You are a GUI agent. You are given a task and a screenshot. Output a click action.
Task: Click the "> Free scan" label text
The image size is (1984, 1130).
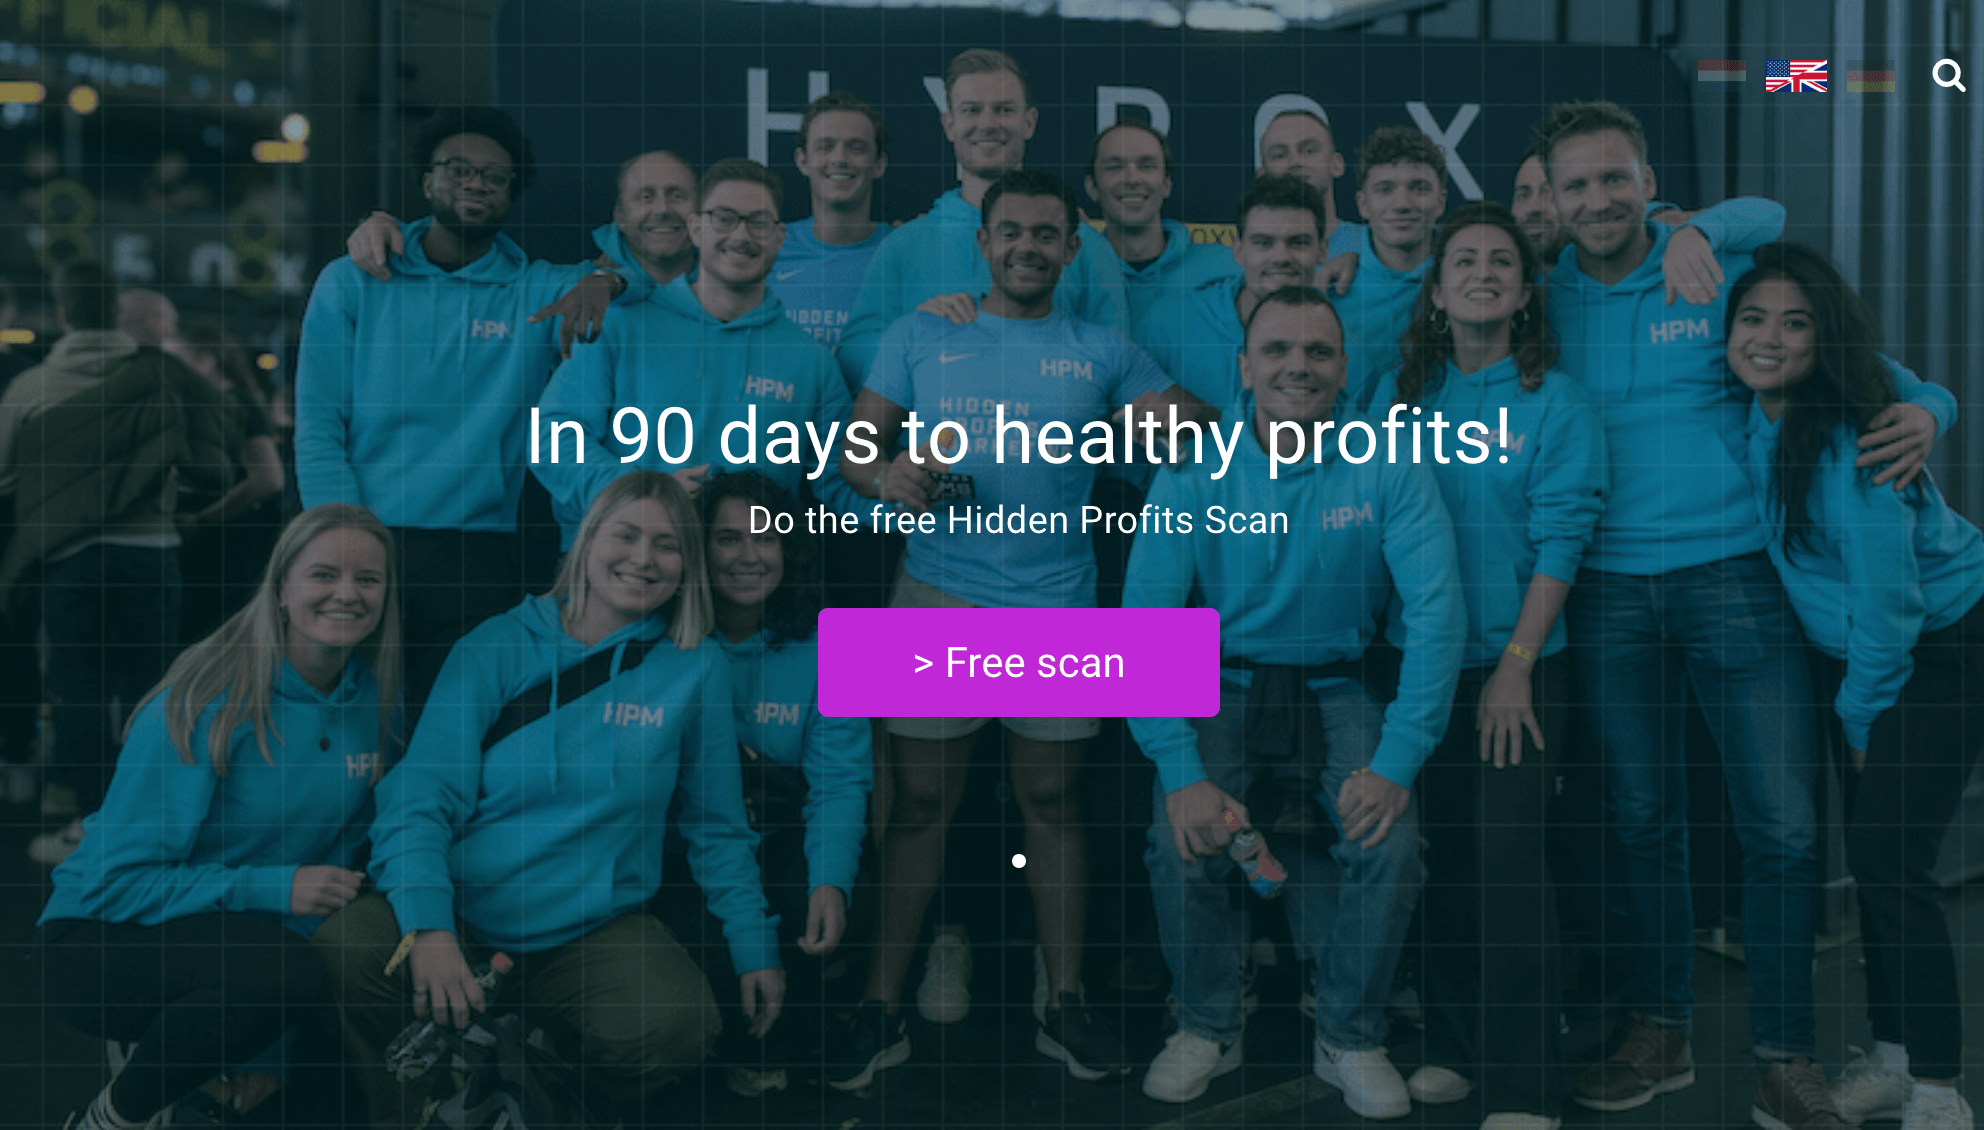click(x=1018, y=663)
